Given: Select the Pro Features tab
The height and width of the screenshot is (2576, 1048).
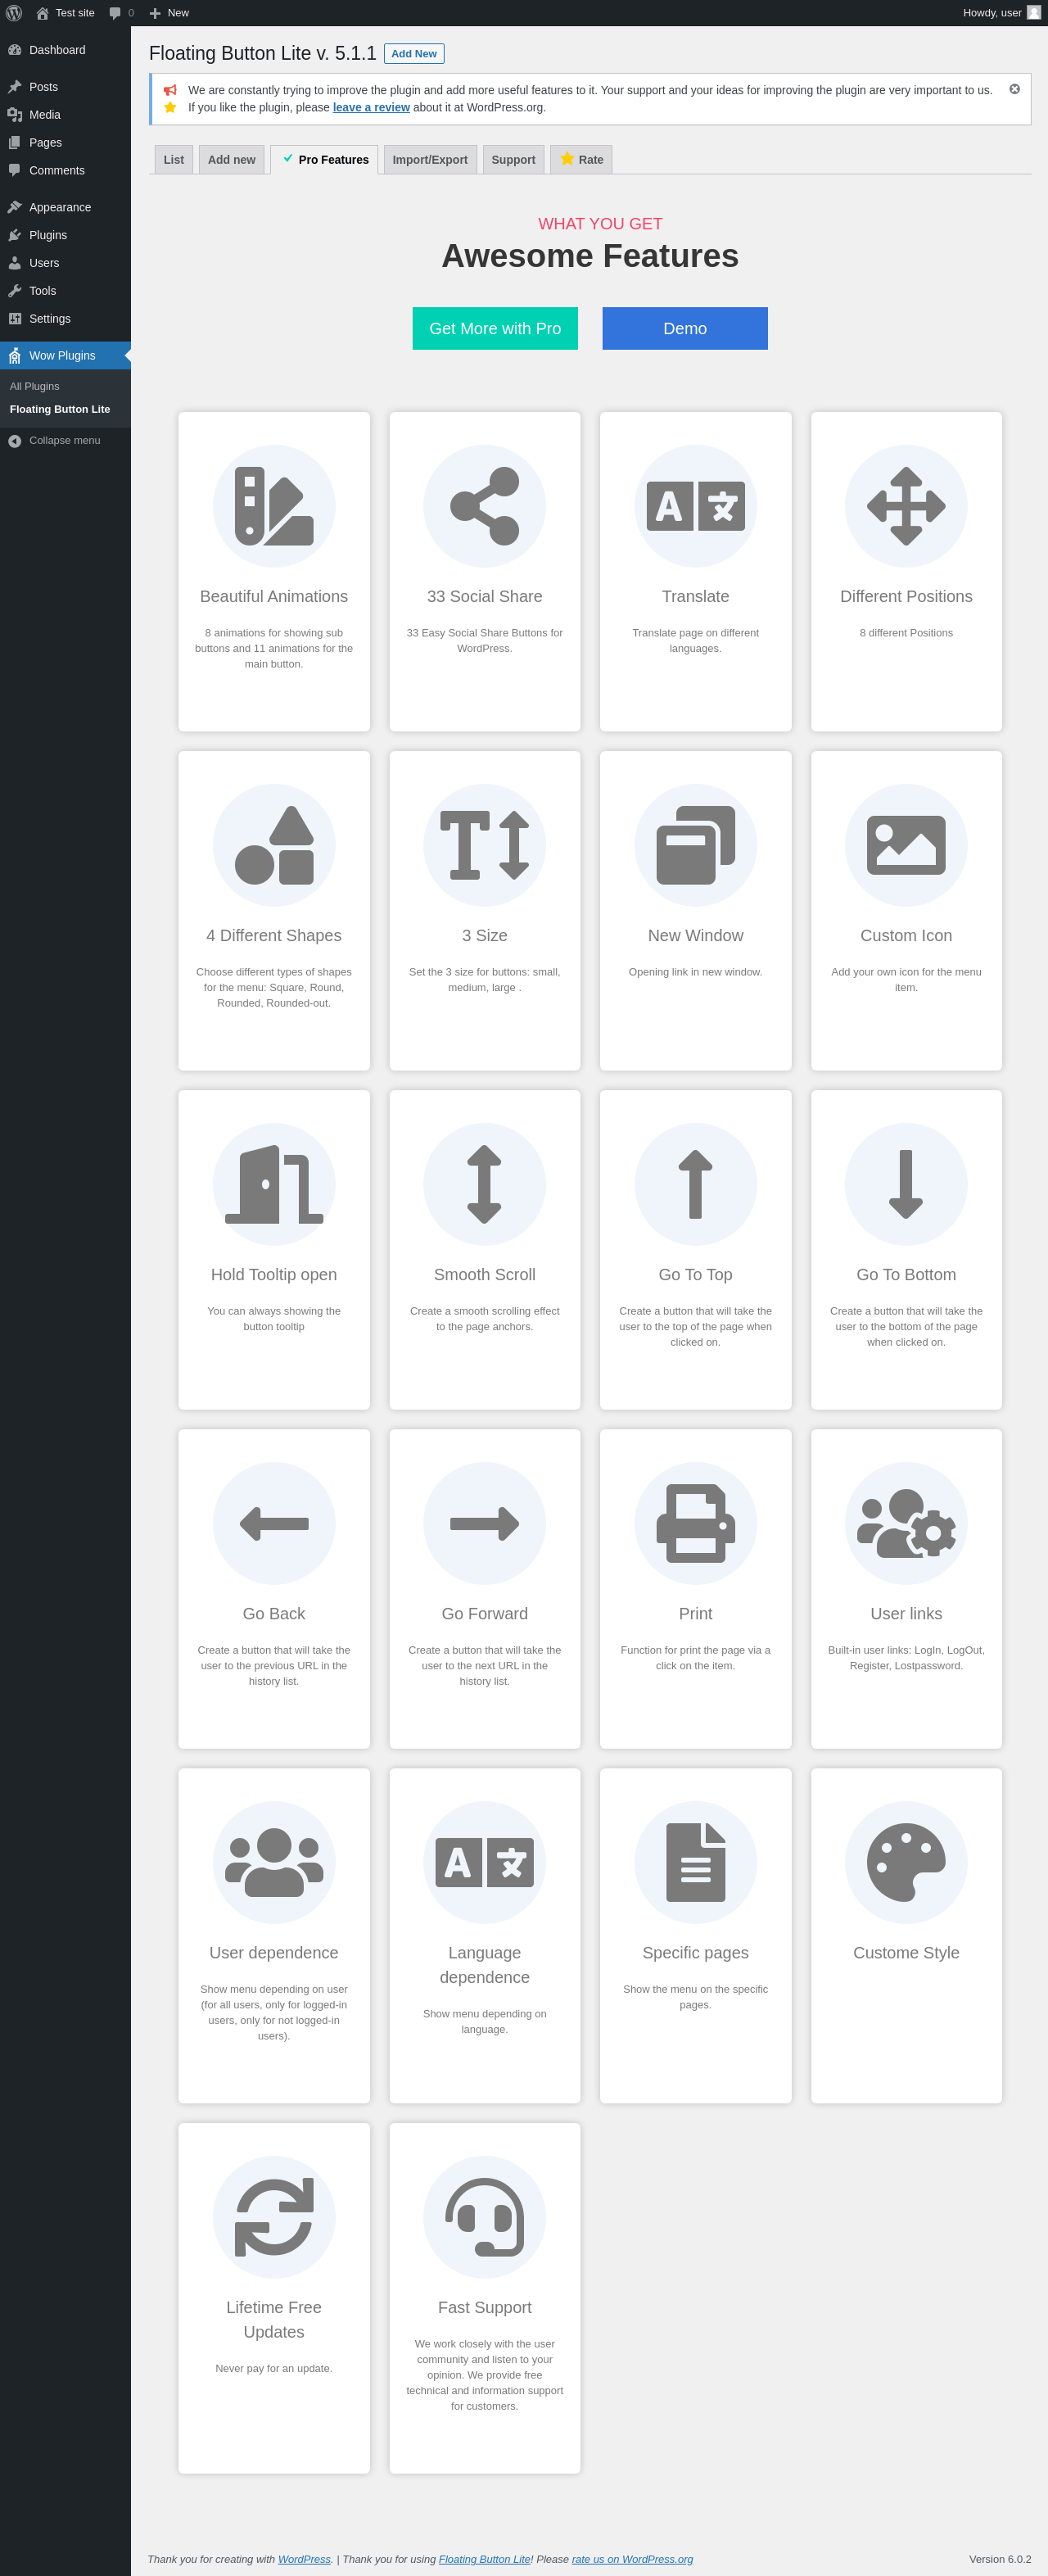Looking at the screenshot, I should coord(324,160).
